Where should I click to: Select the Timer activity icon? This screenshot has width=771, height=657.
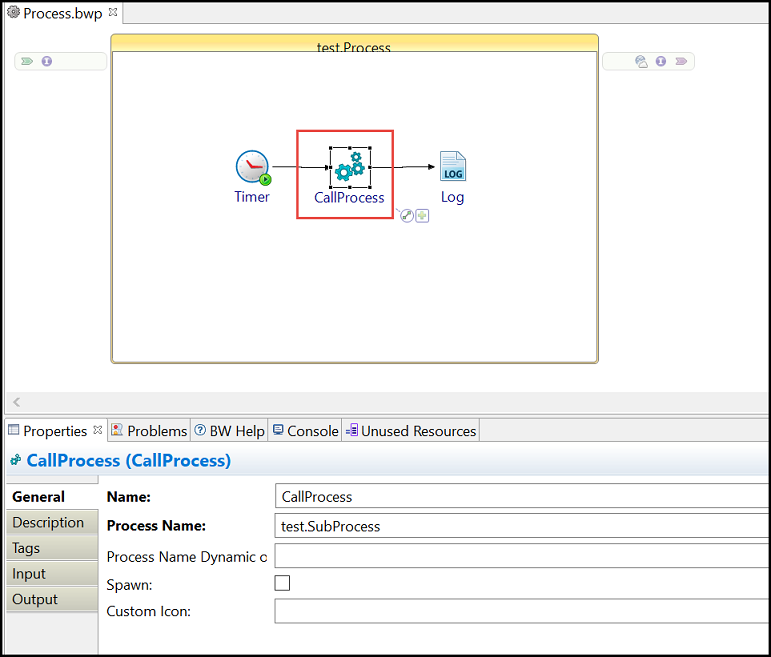[x=253, y=168]
